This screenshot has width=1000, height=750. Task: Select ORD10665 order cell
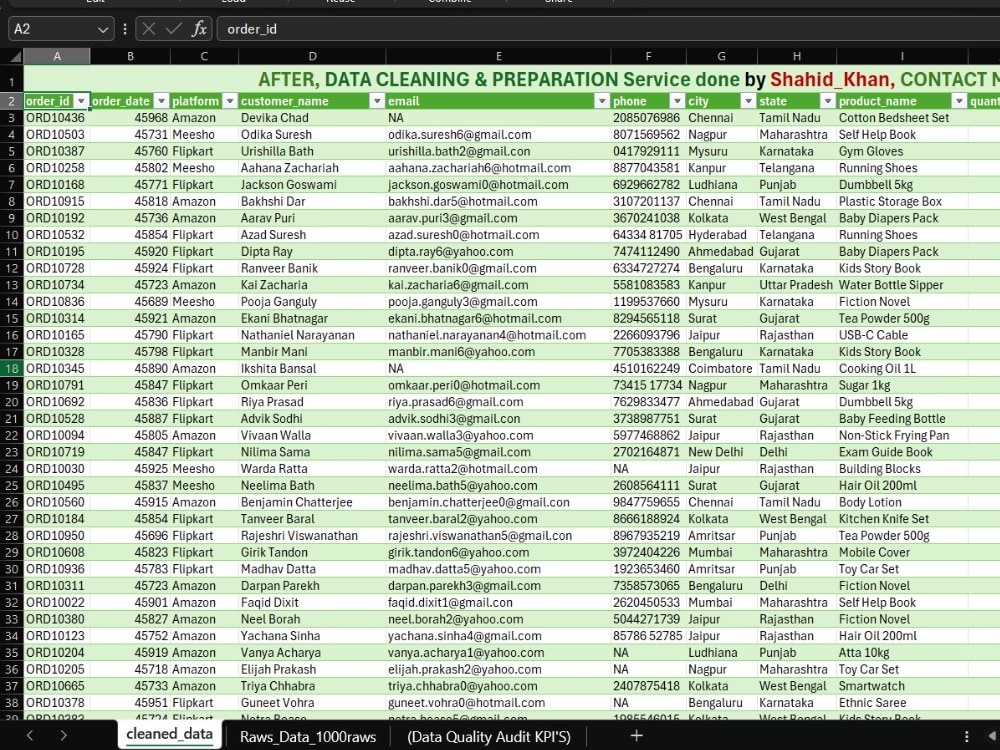[x=57, y=686]
